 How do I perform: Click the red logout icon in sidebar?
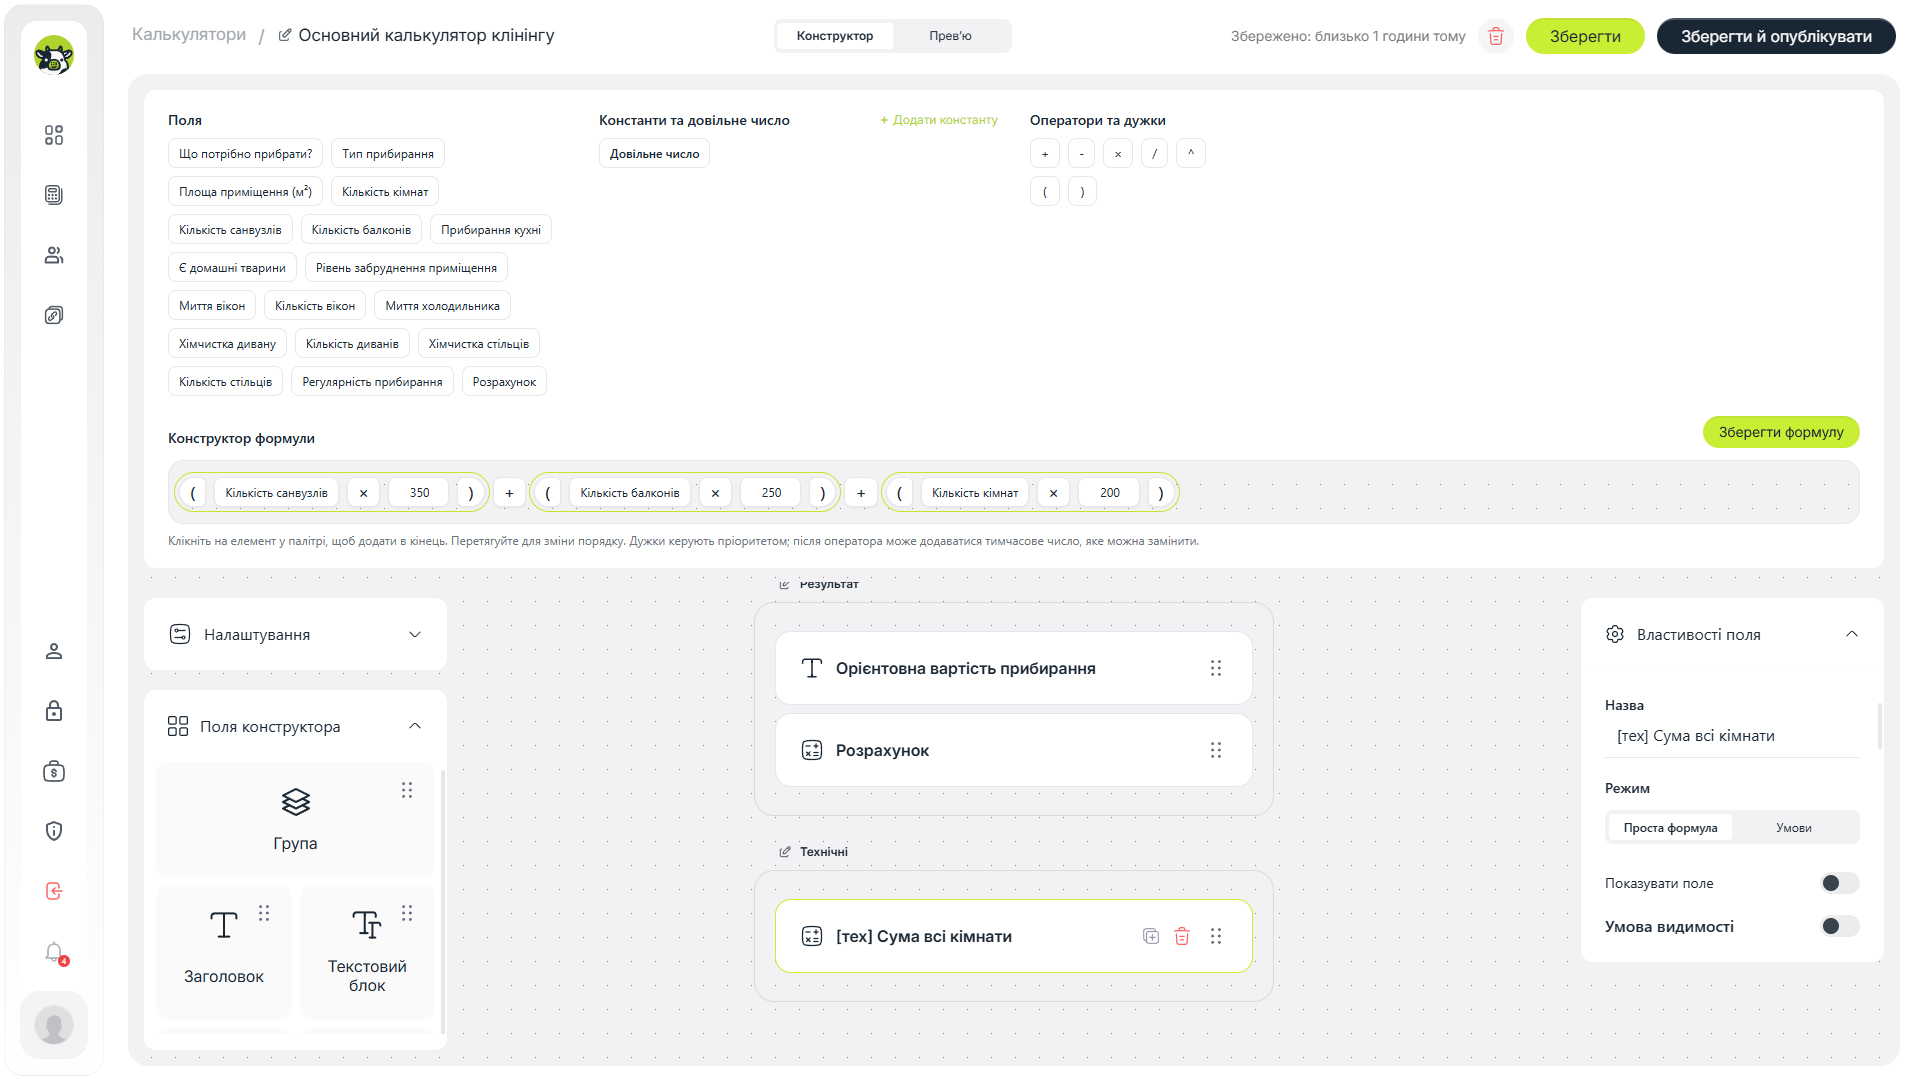coord(54,891)
